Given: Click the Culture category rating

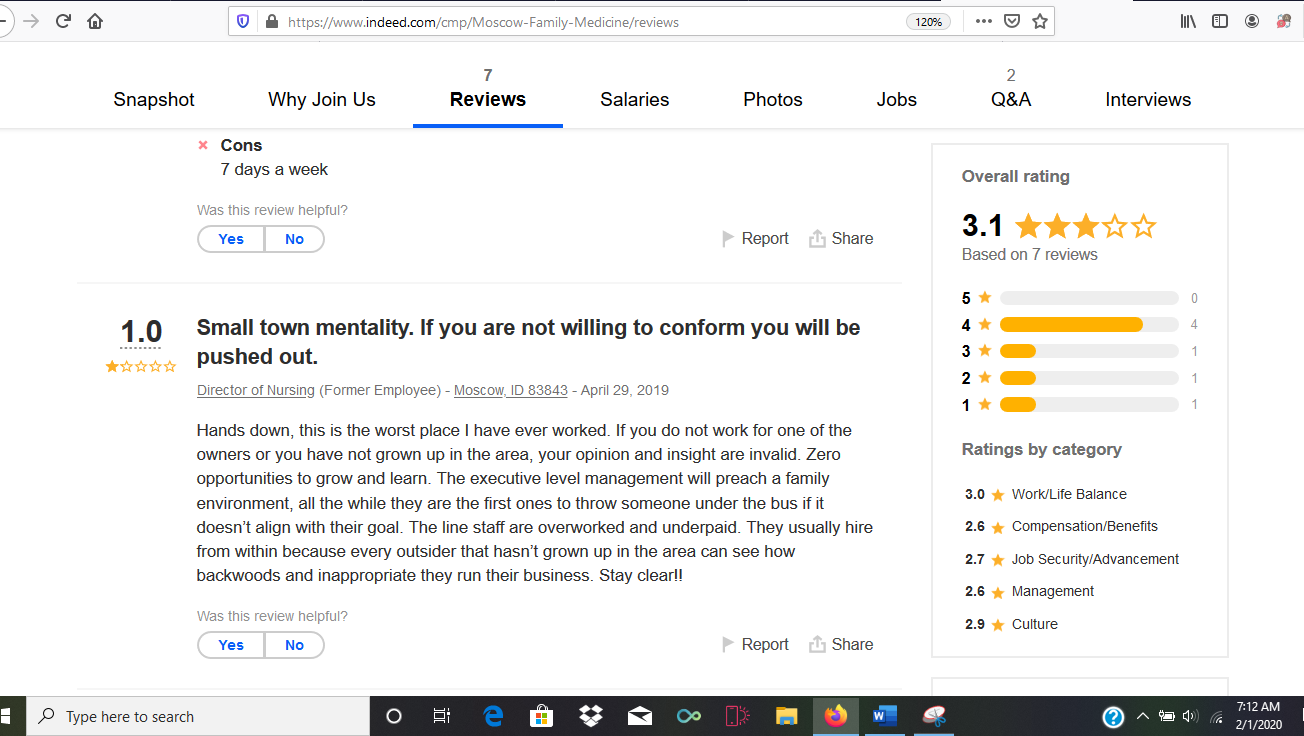Looking at the screenshot, I should click(x=1011, y=624).
